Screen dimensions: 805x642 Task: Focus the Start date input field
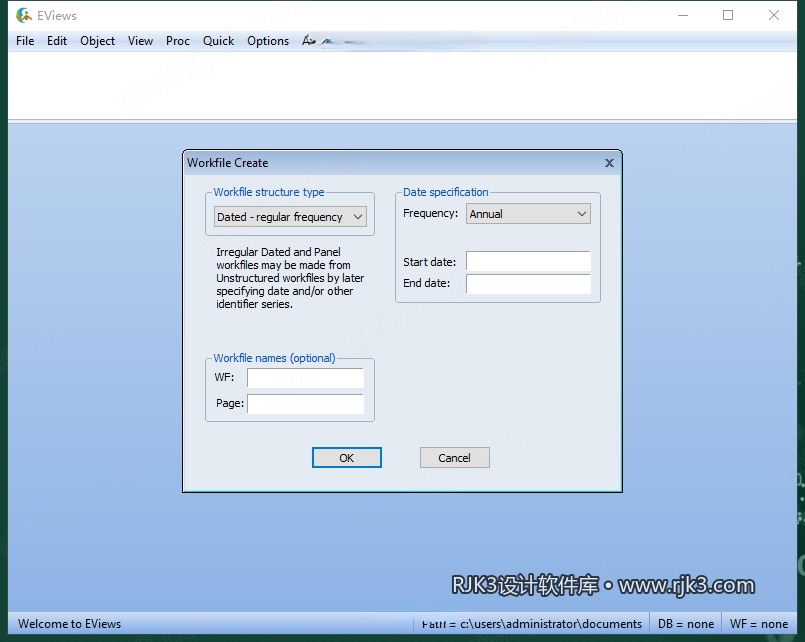(x=528, y=261)
